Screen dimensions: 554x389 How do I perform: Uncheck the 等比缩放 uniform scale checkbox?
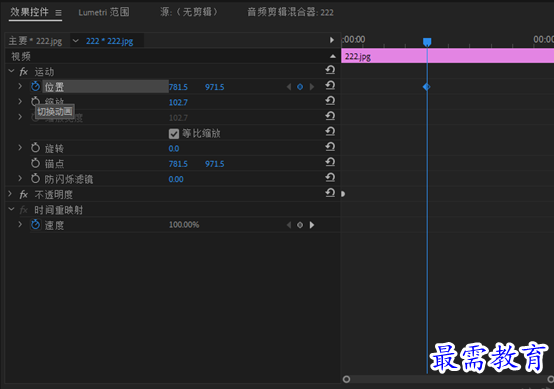coord(173,134)
